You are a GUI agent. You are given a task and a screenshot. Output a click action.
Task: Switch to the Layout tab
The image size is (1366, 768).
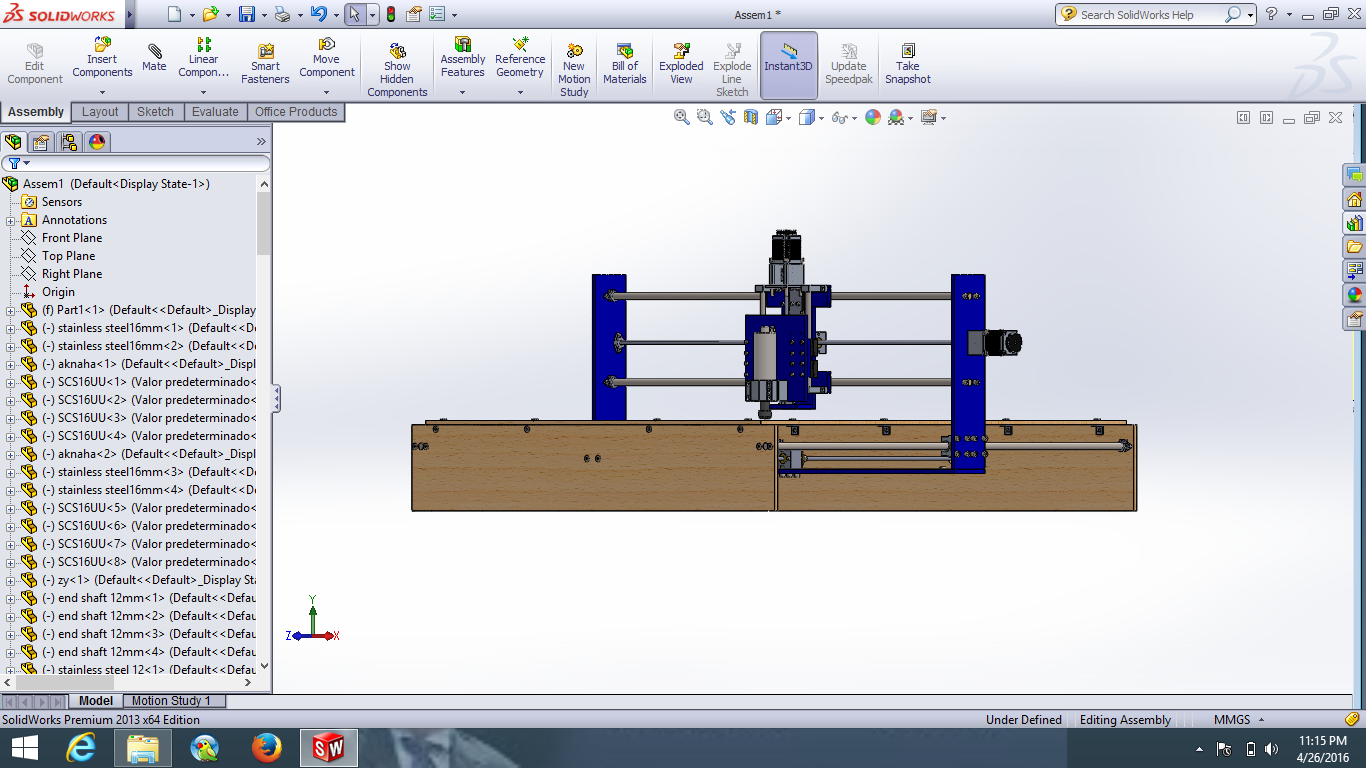(x=100, y=112)
